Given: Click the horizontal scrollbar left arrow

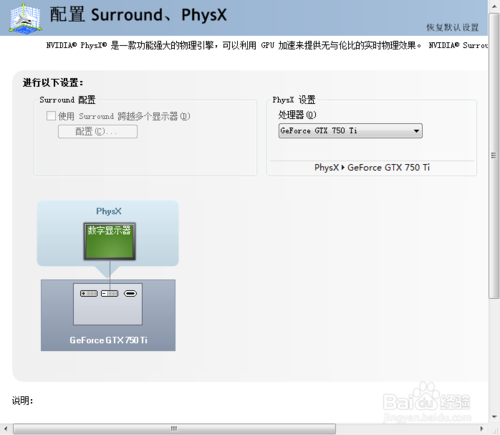Looking at the screenshot, I should [6, 428].
